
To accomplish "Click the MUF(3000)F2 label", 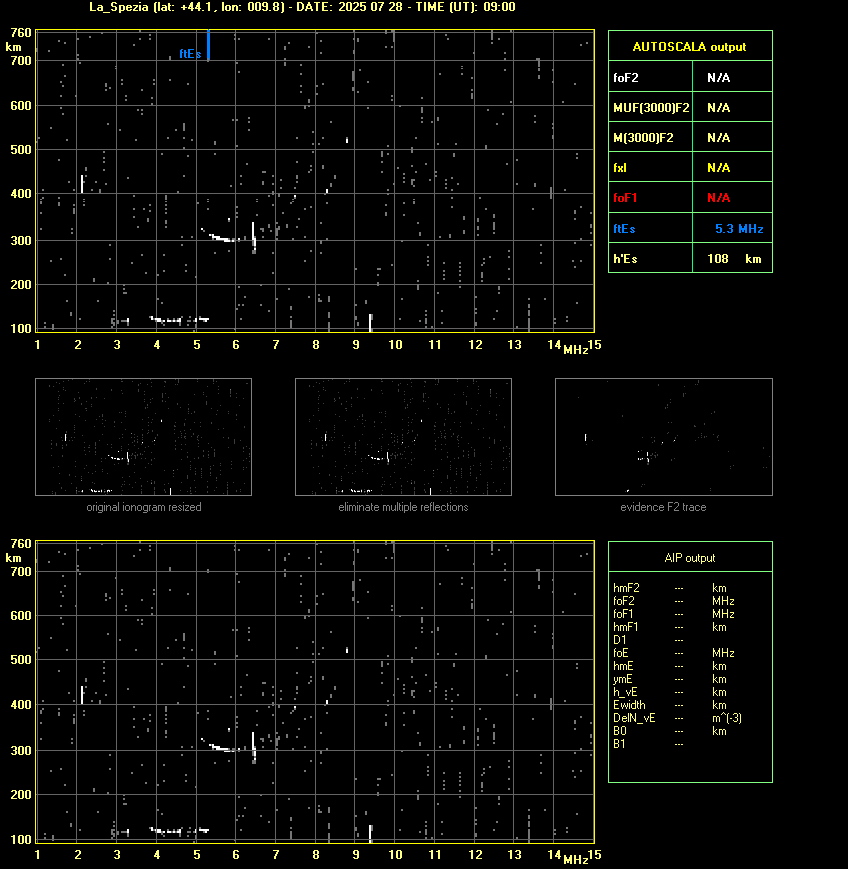I will [x=651, y=108].
